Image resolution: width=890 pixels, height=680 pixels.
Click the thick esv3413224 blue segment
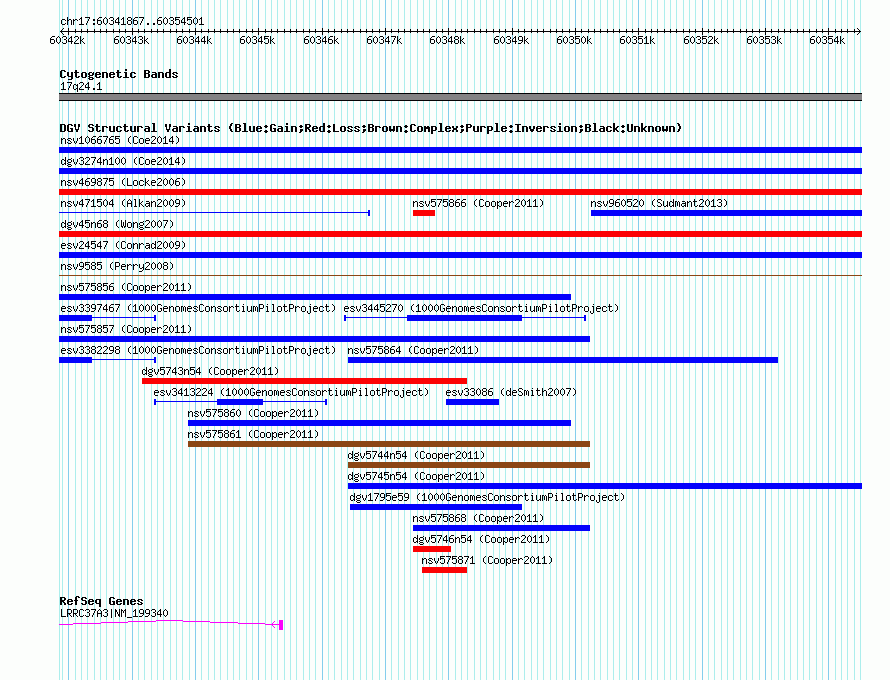coord(240,402)
